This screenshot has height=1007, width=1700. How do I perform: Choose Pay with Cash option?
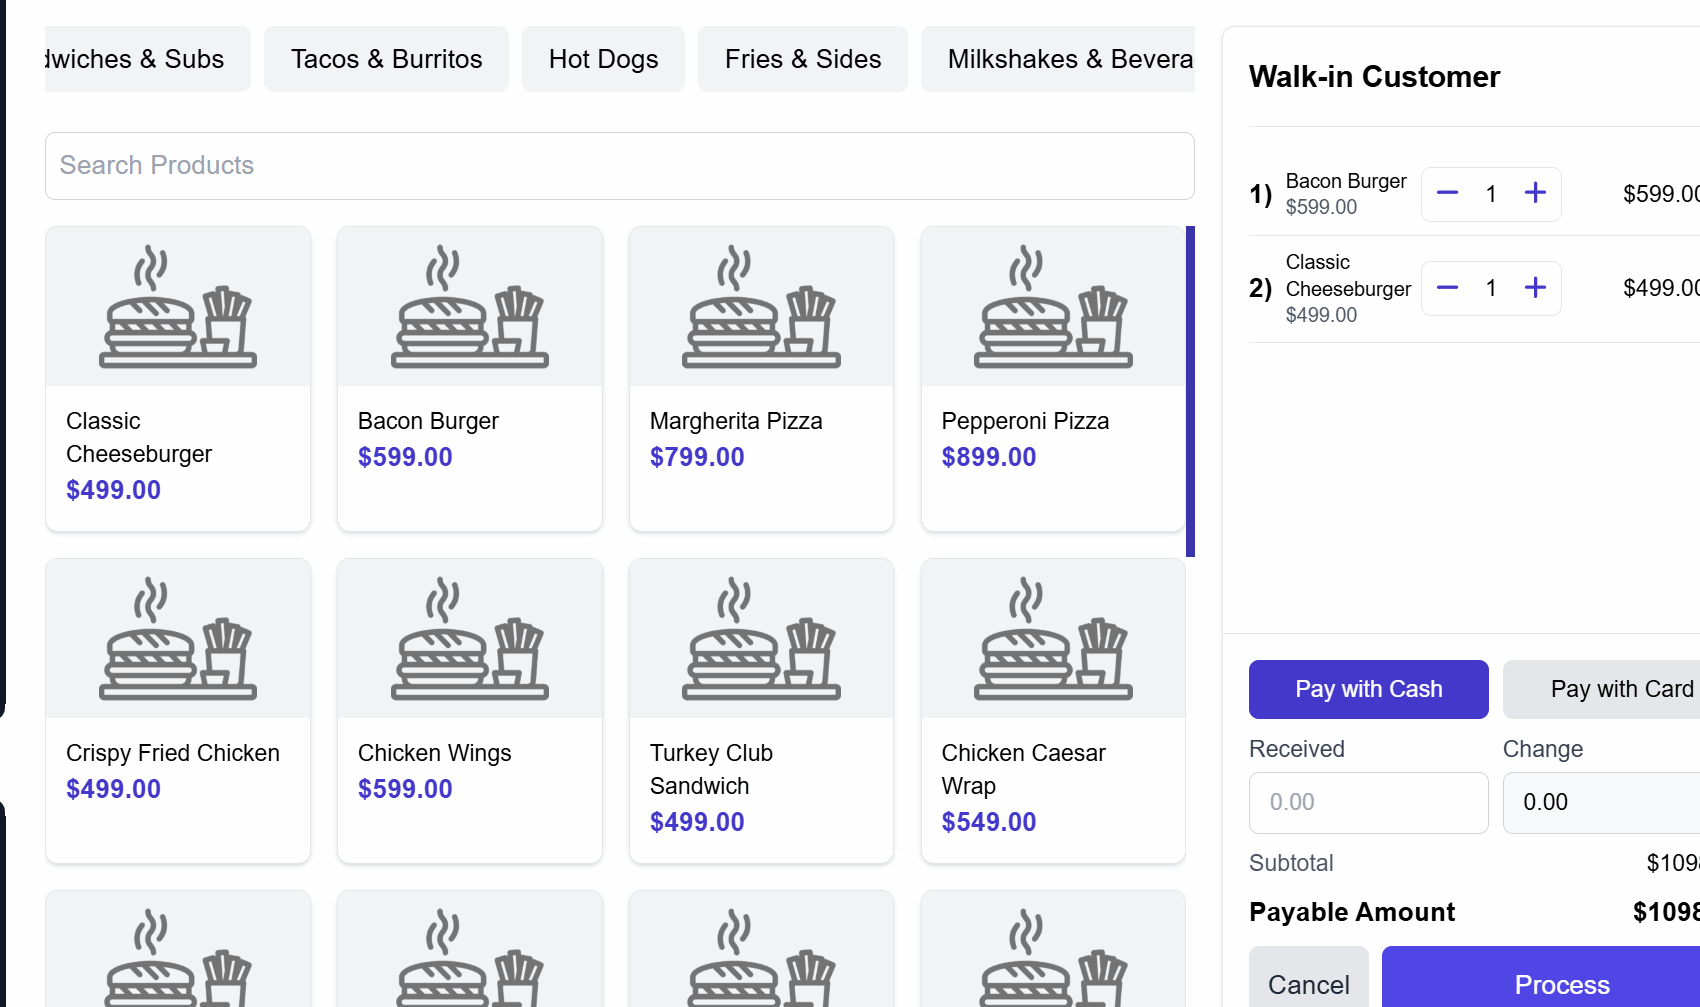coord(1368,689)
